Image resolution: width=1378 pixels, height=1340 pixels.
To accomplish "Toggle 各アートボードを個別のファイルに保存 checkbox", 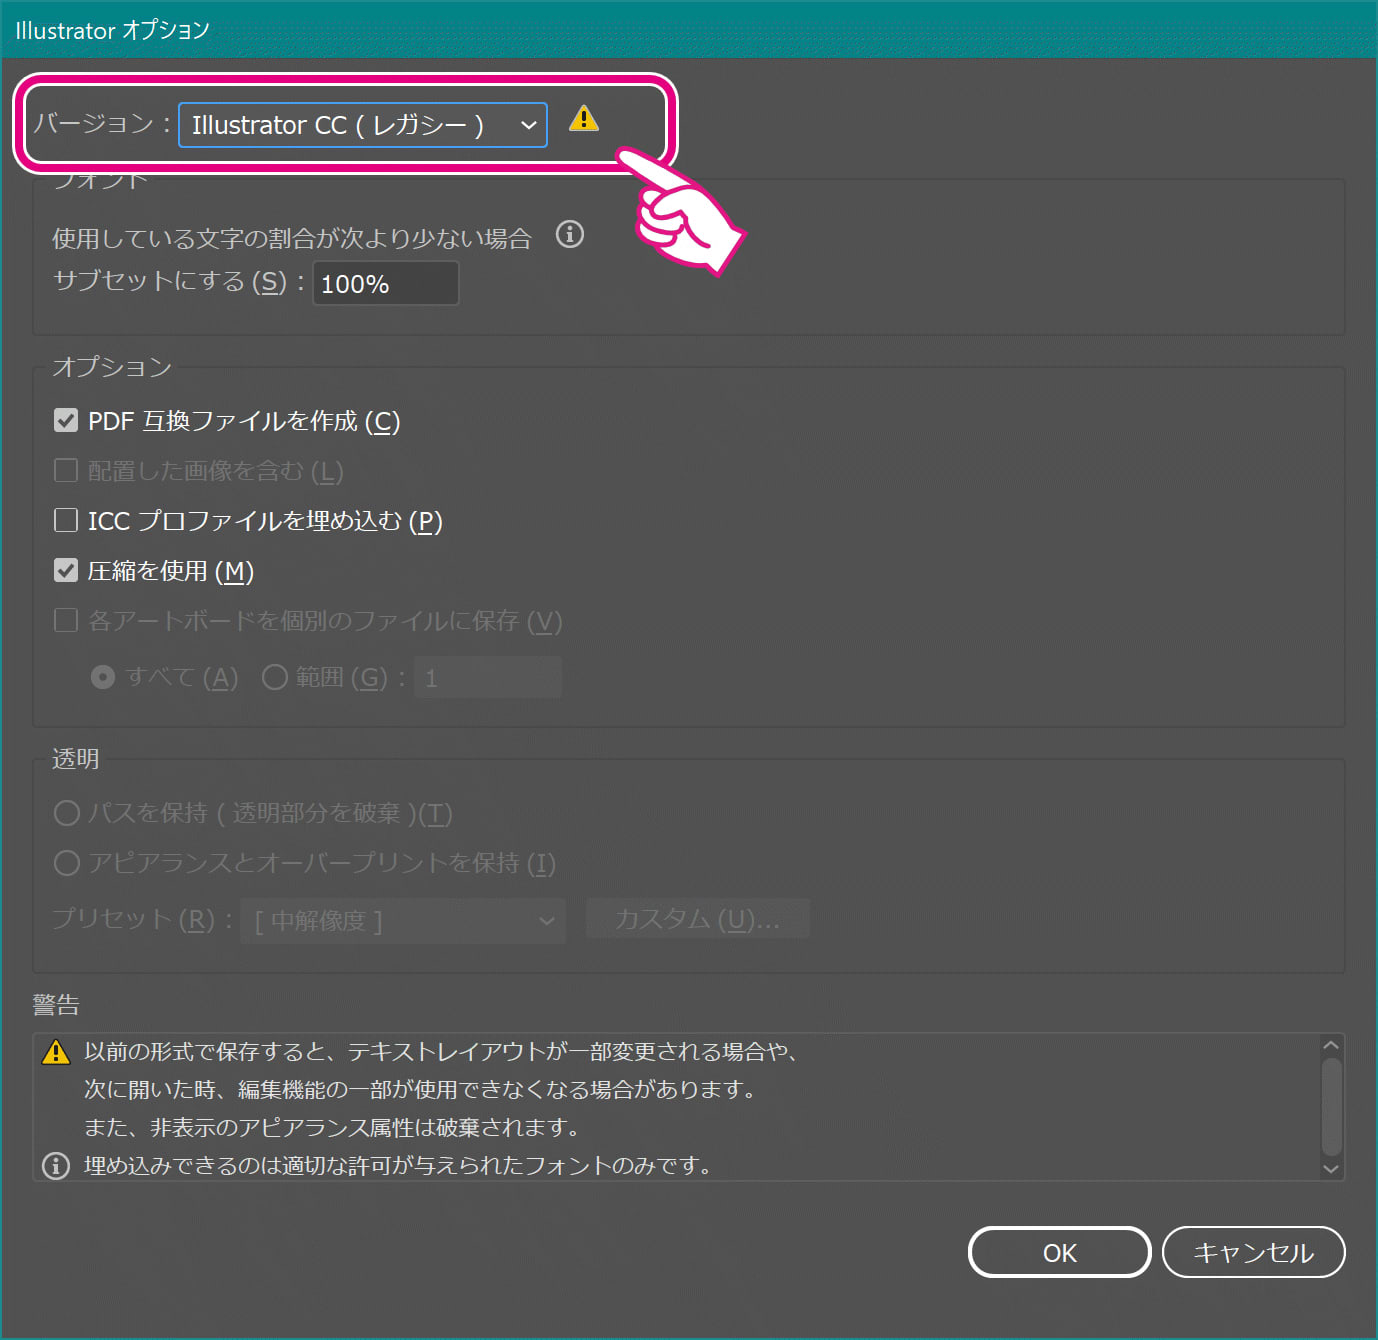I will pyautogui.click(x=66, y=620).
